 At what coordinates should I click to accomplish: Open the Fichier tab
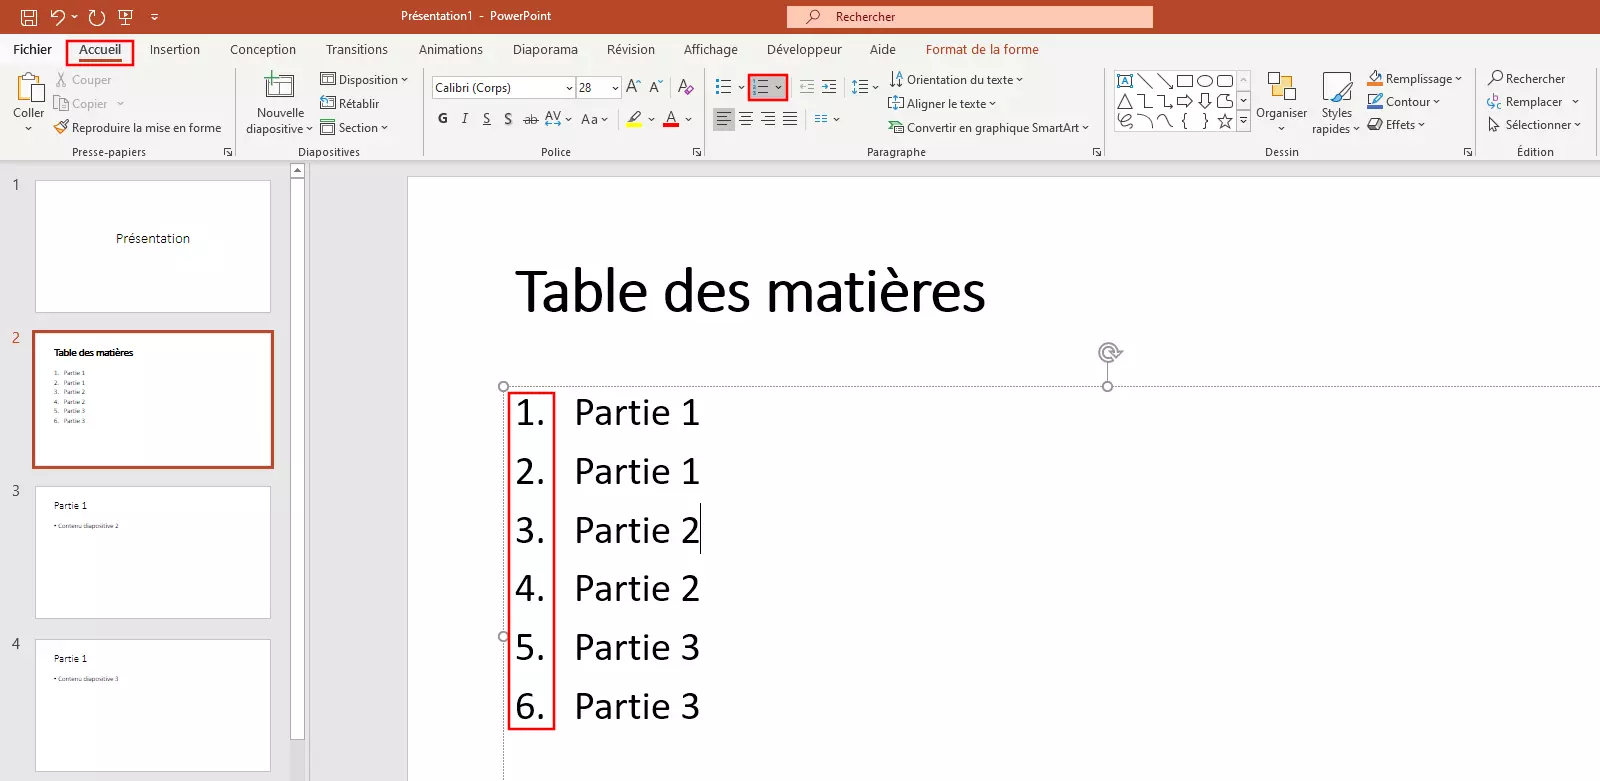tap(32, 50)
